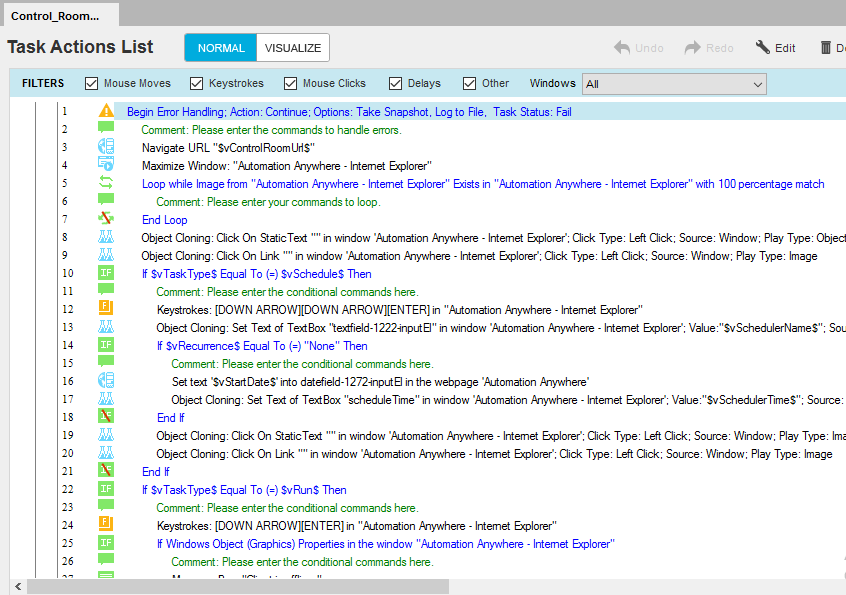Disable the Delays filter checkbox
Viewport: 846px width, 595px height.
point(396,84)
